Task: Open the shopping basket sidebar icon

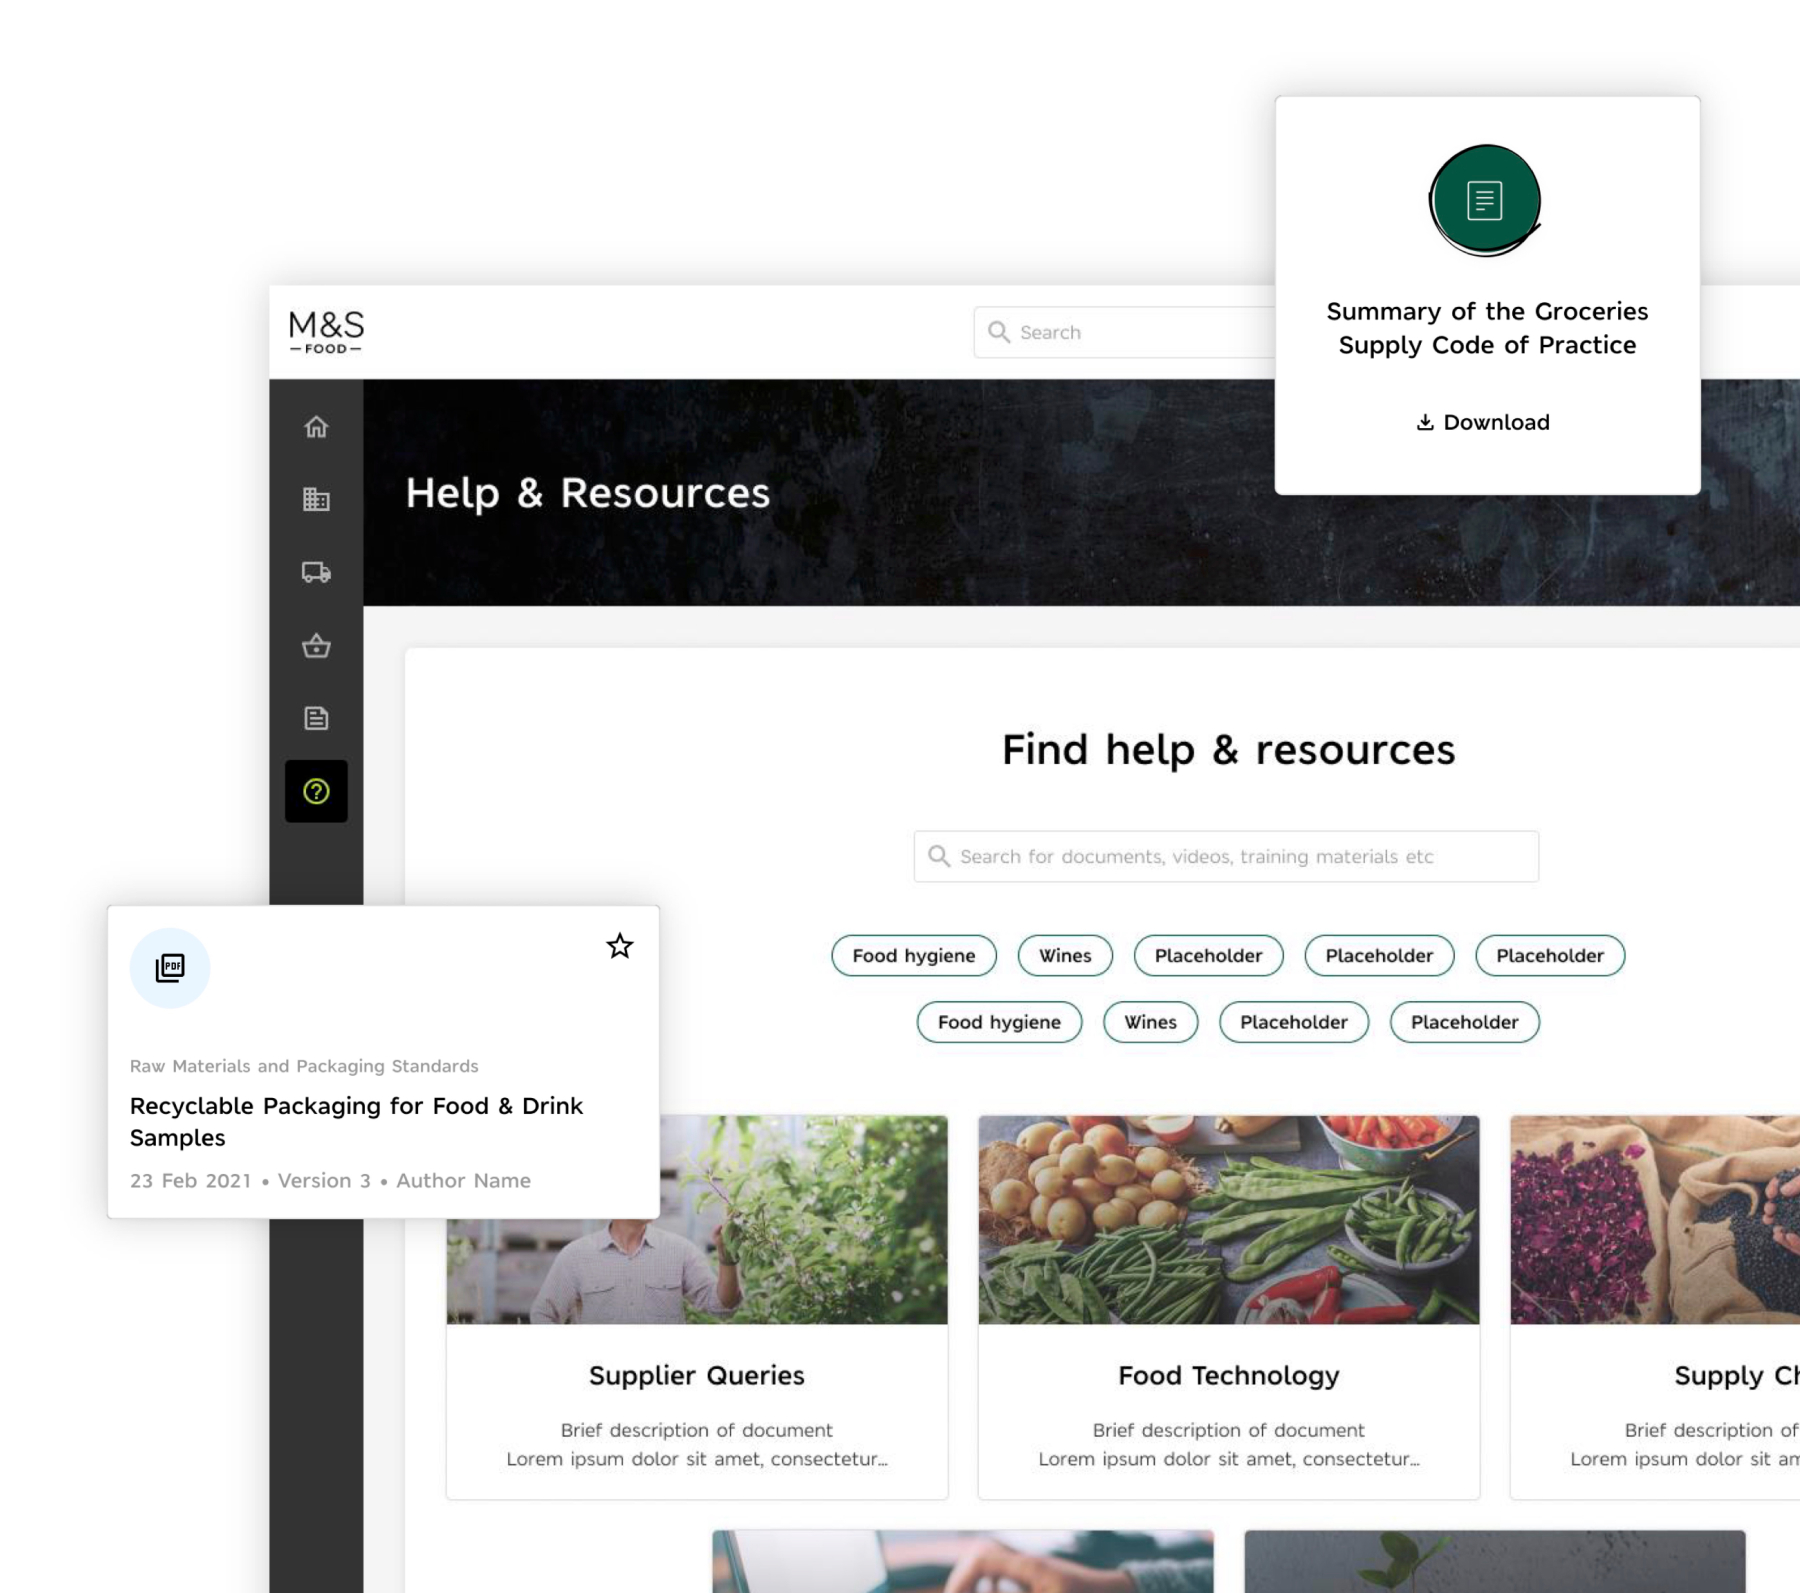Action: click(316, 645)
